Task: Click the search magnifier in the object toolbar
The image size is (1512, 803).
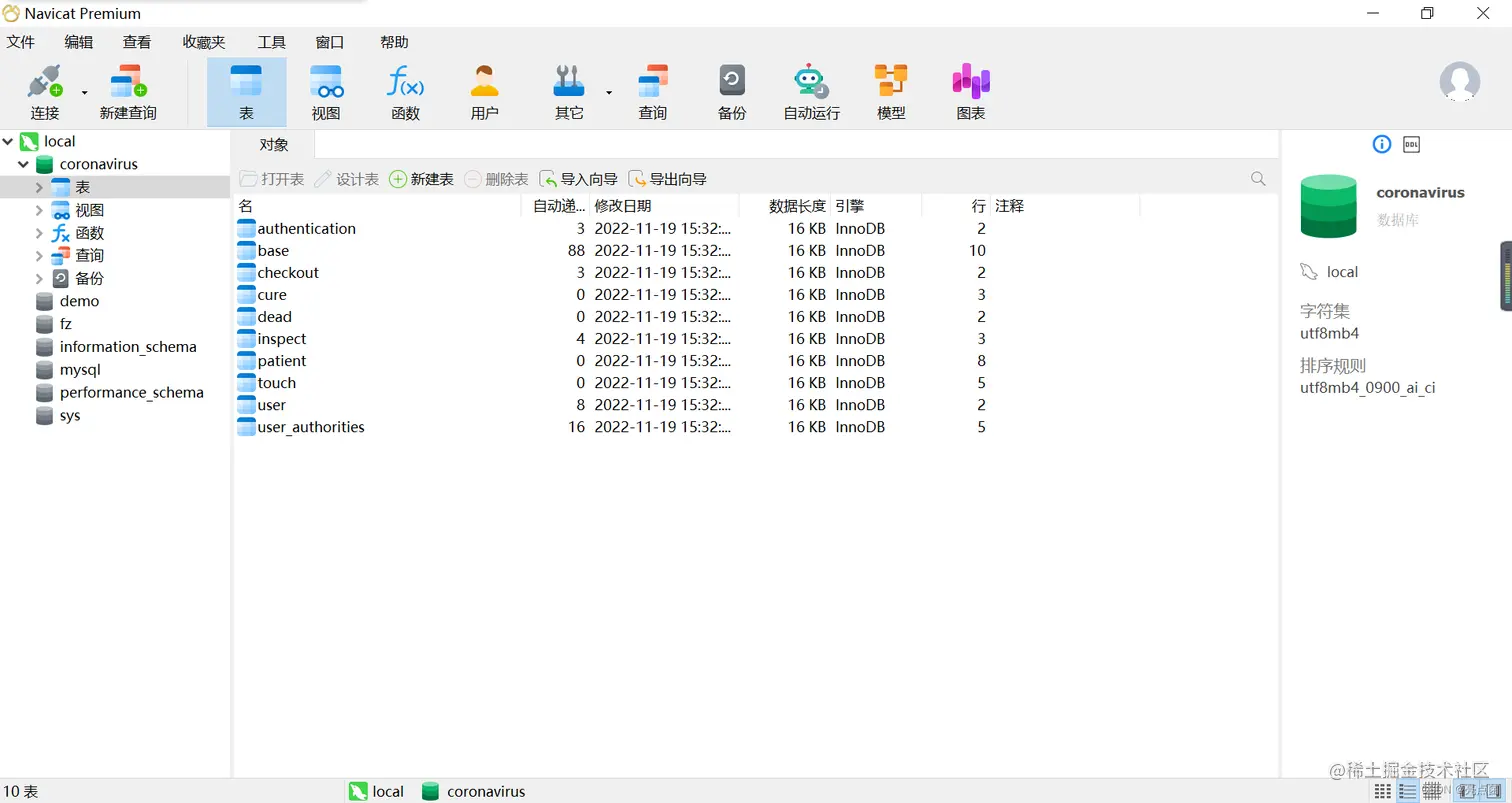Action: coord(1258,179)
